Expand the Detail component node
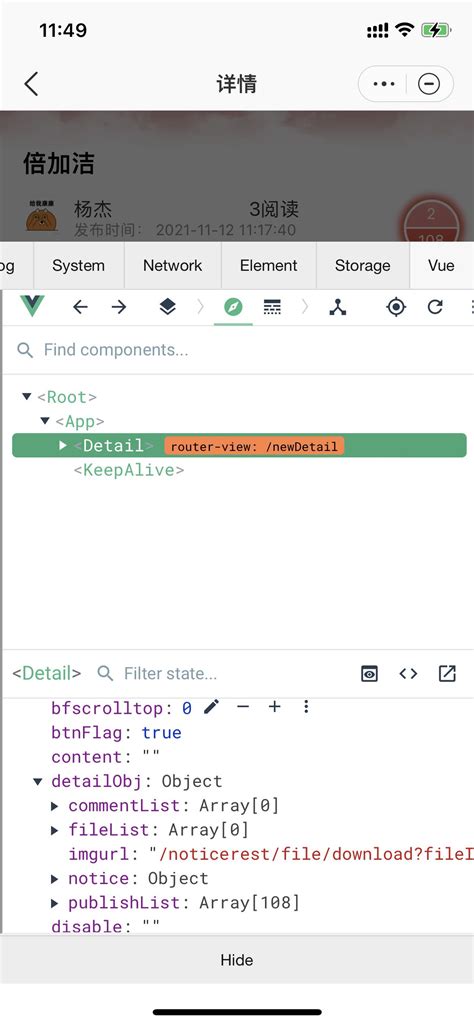Image resolution: width=474 pixels, height=1025 pixels. click(63, 445)
